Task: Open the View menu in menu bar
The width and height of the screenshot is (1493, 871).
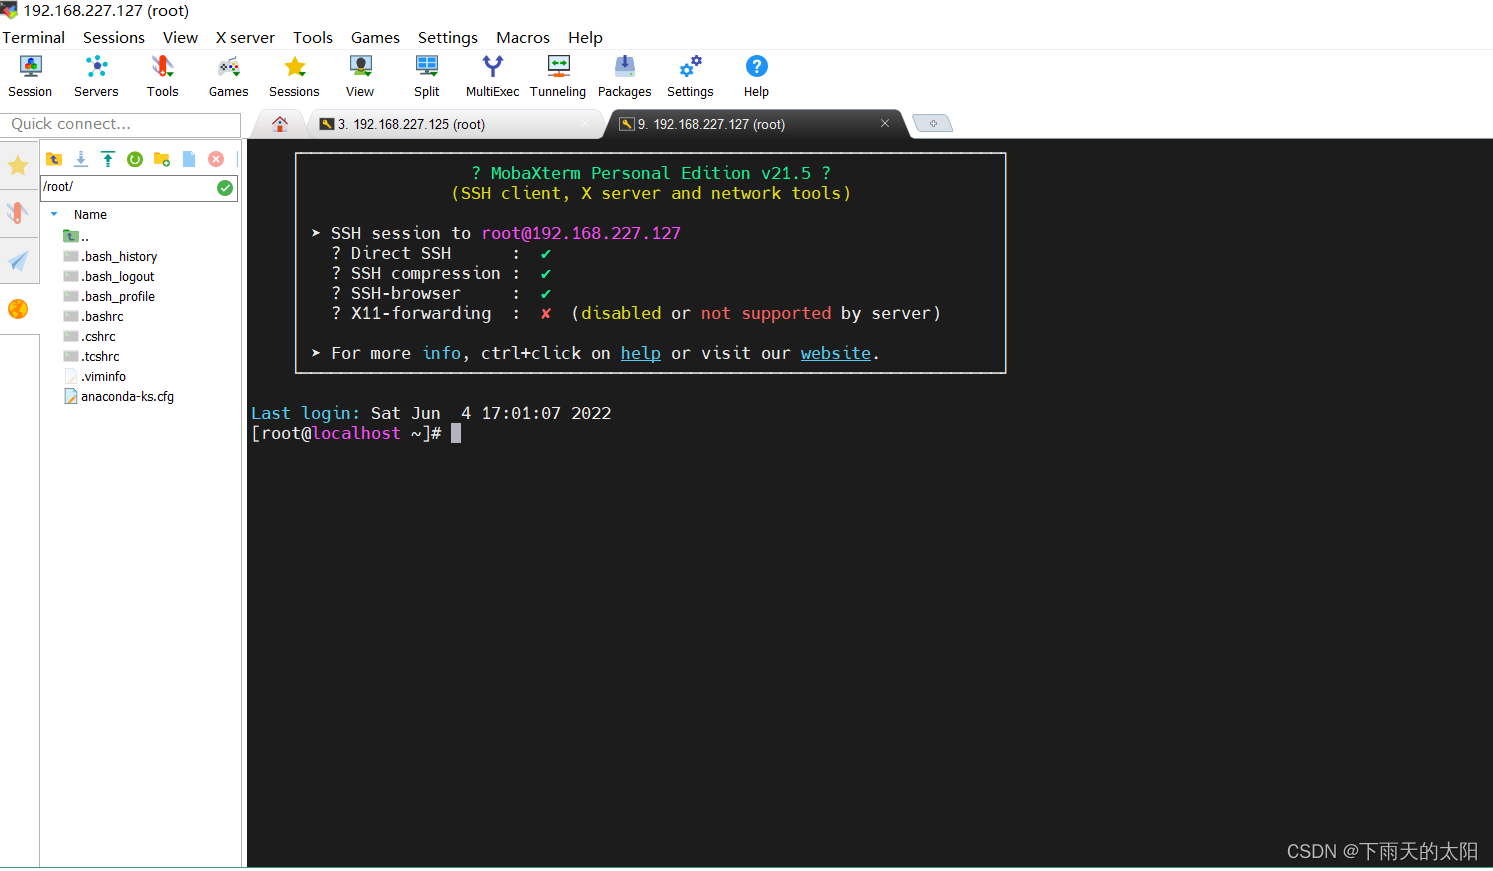Action: (180, 37)
